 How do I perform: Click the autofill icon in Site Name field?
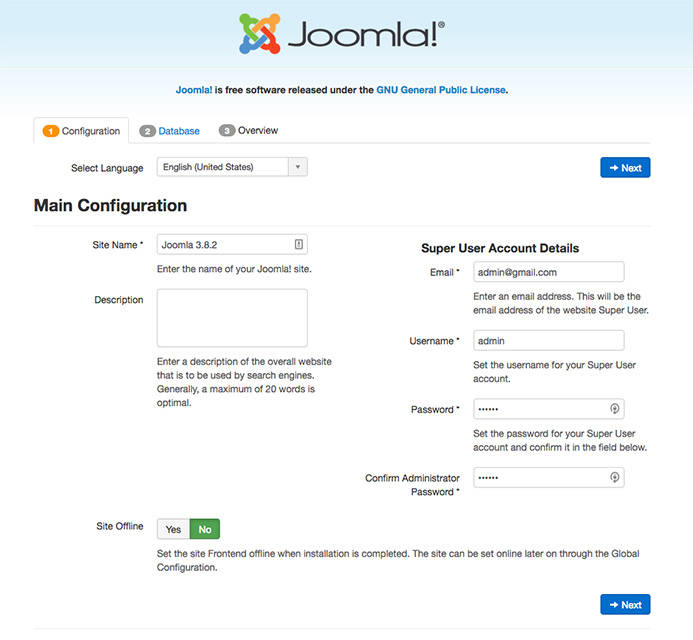click(298, 244)
